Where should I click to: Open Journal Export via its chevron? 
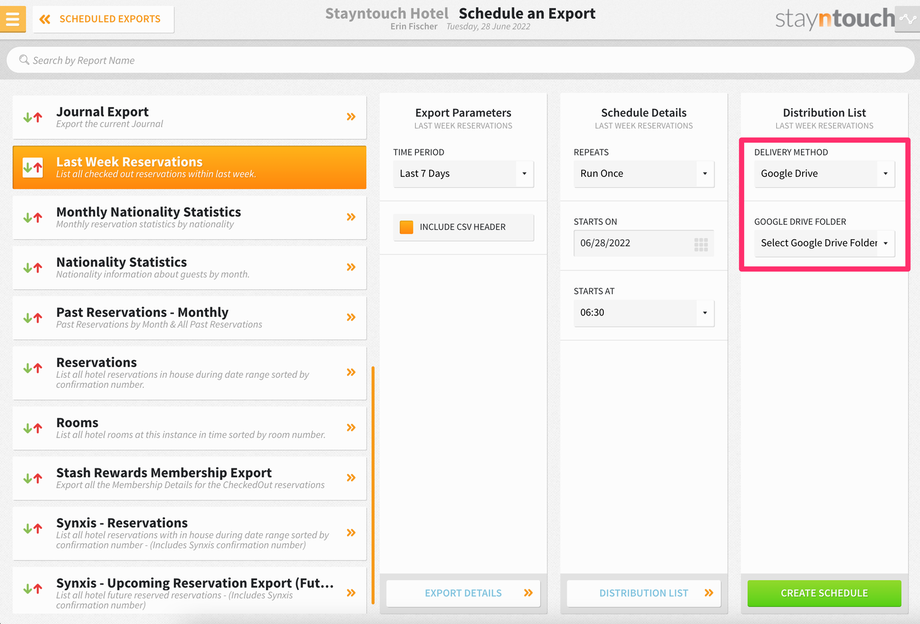pyautogui.click(x=351, y=117)
